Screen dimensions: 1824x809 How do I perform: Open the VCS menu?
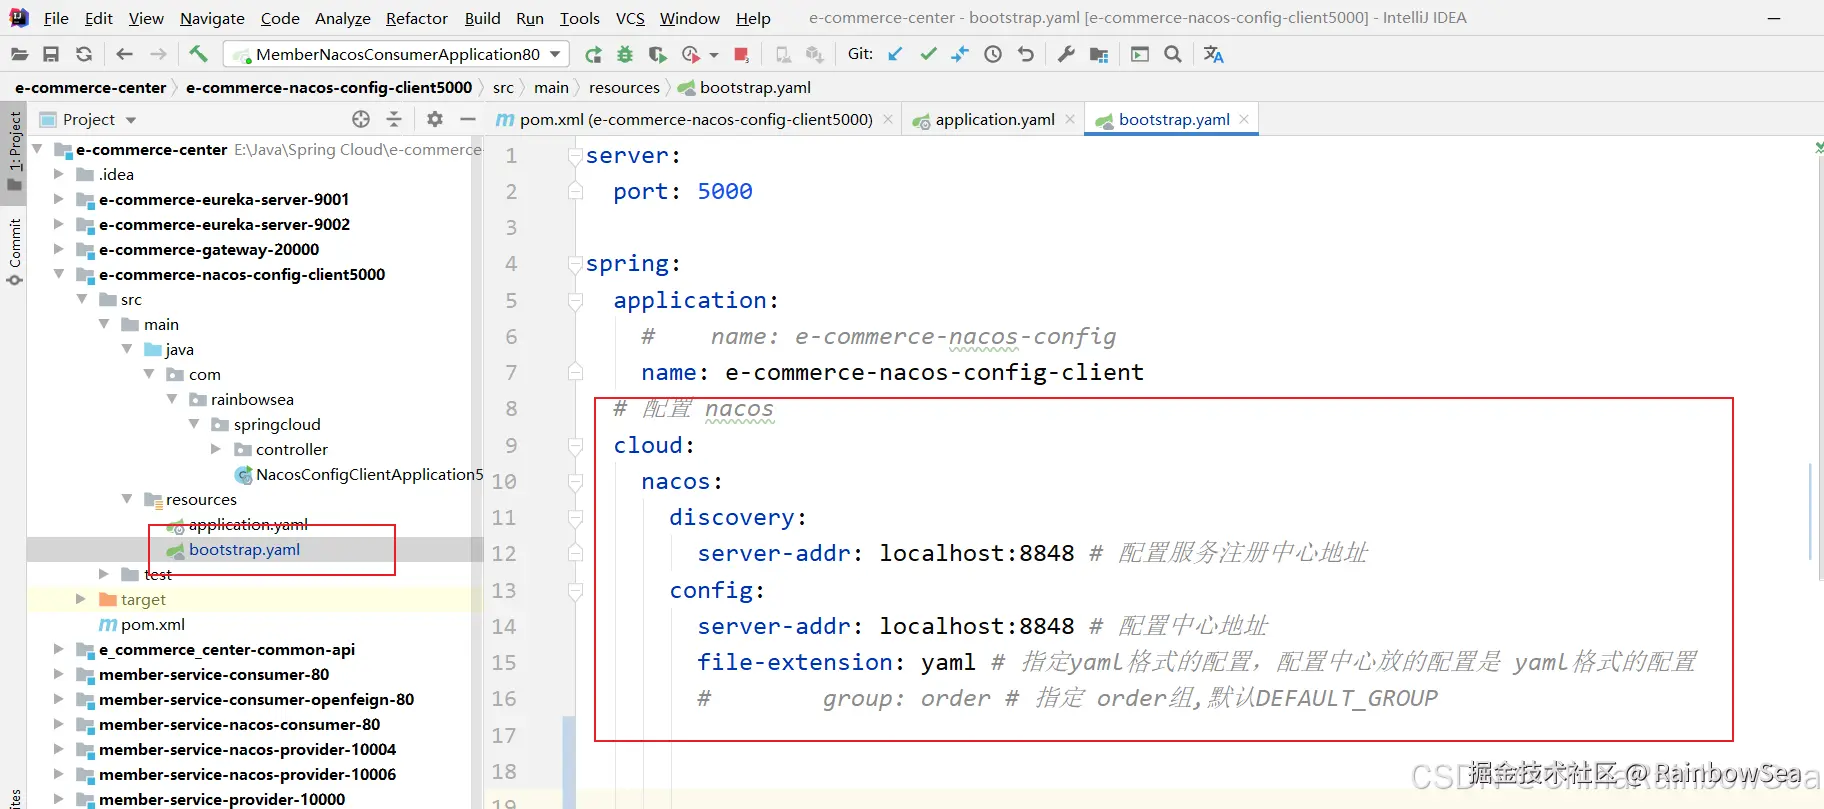[630, 18]
